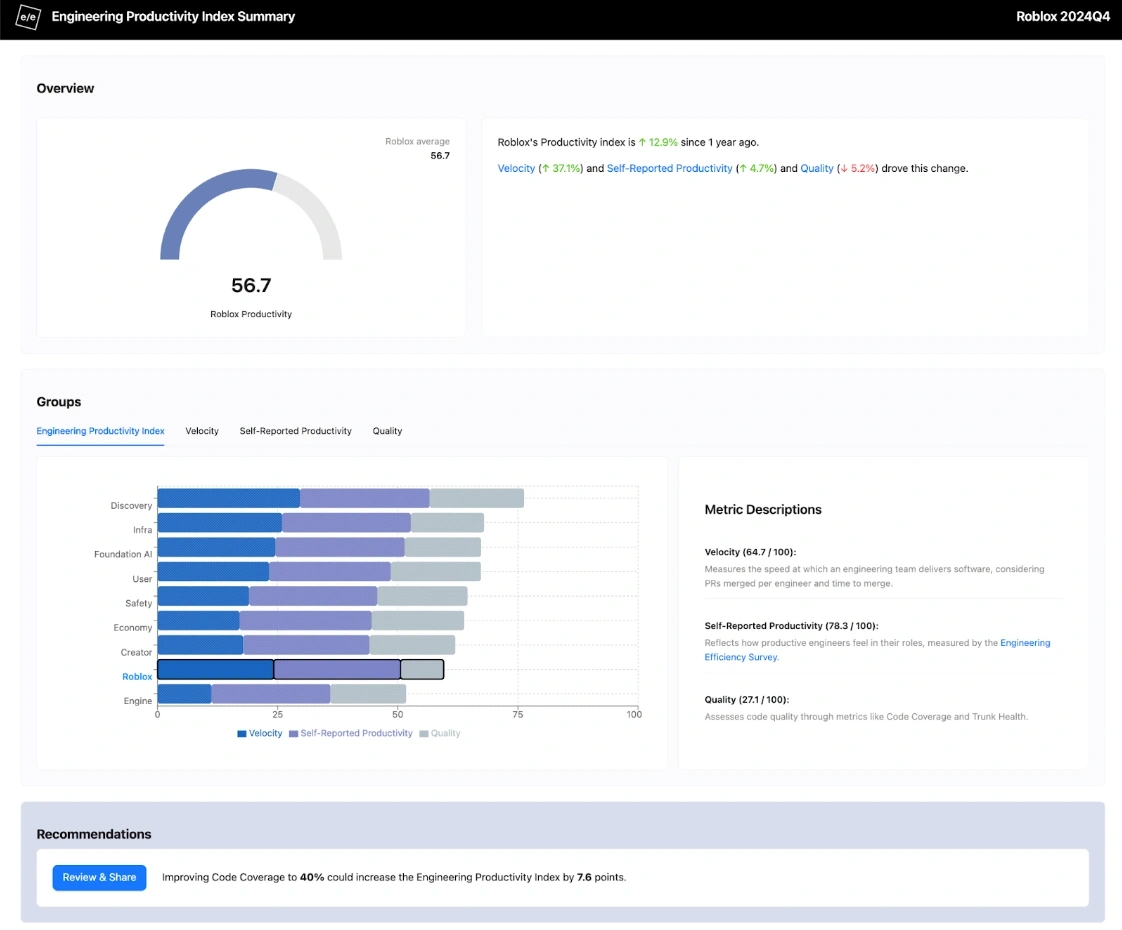Click the '12.9%' productivity change value

click(663, 142)
